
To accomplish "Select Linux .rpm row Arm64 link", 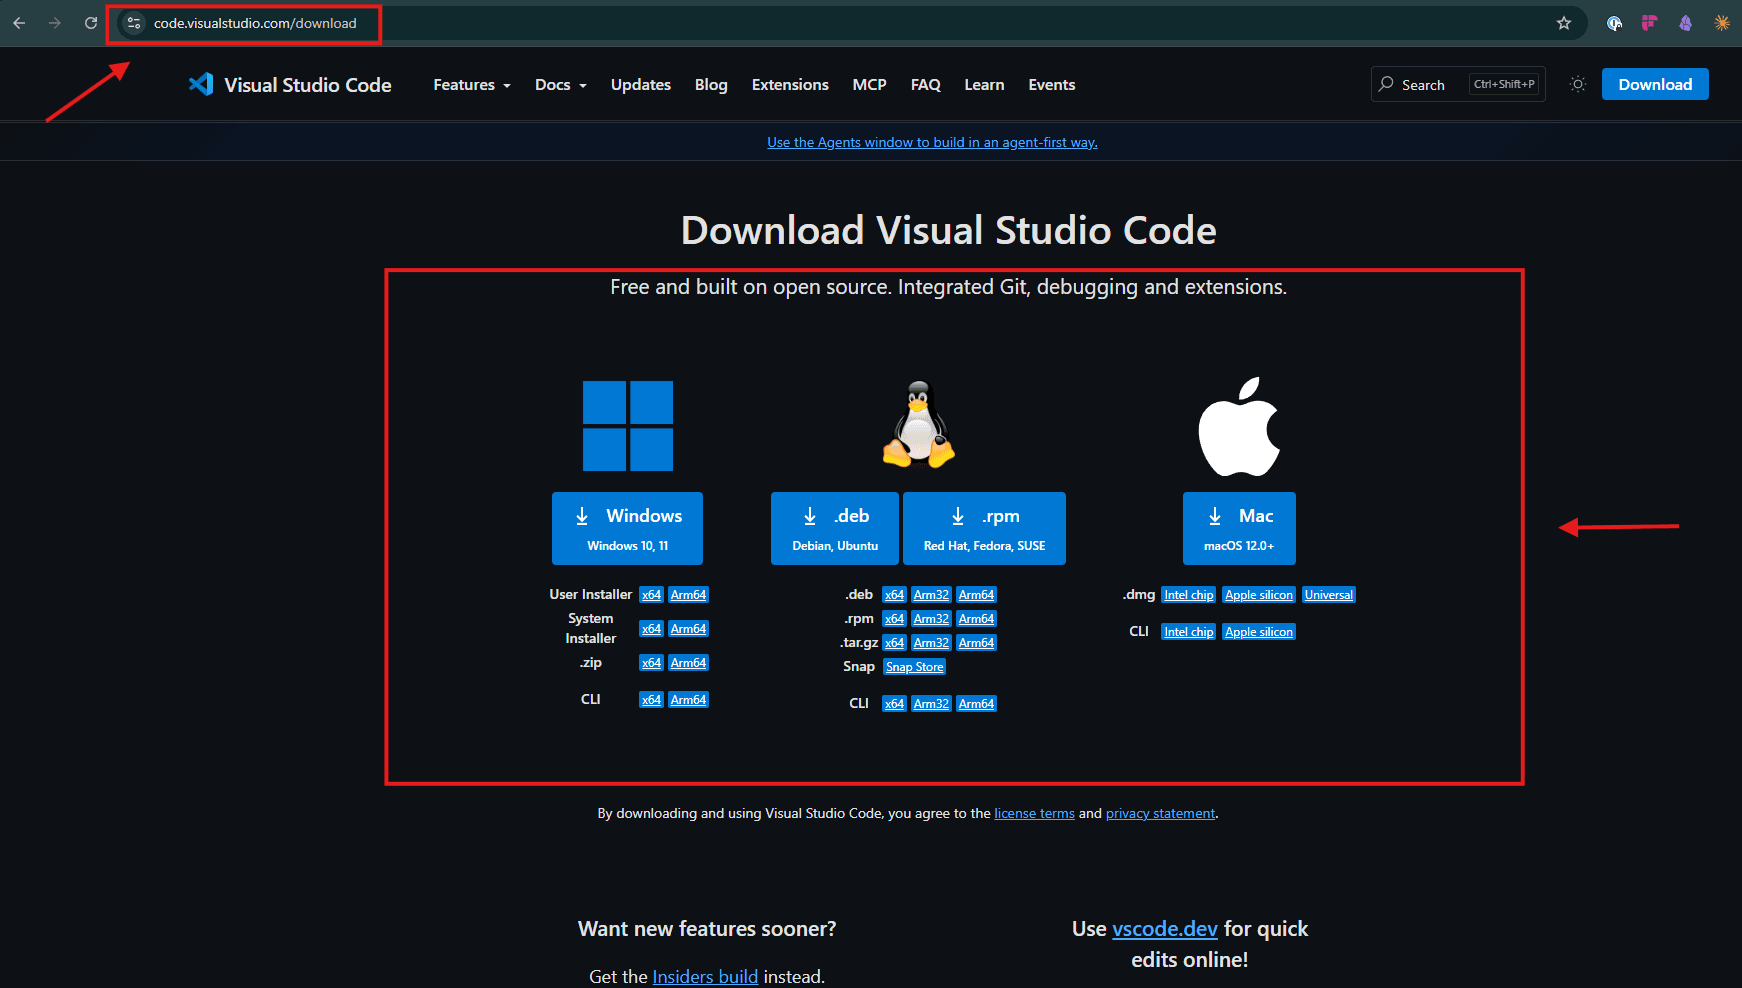I will (x=976, y=619).
